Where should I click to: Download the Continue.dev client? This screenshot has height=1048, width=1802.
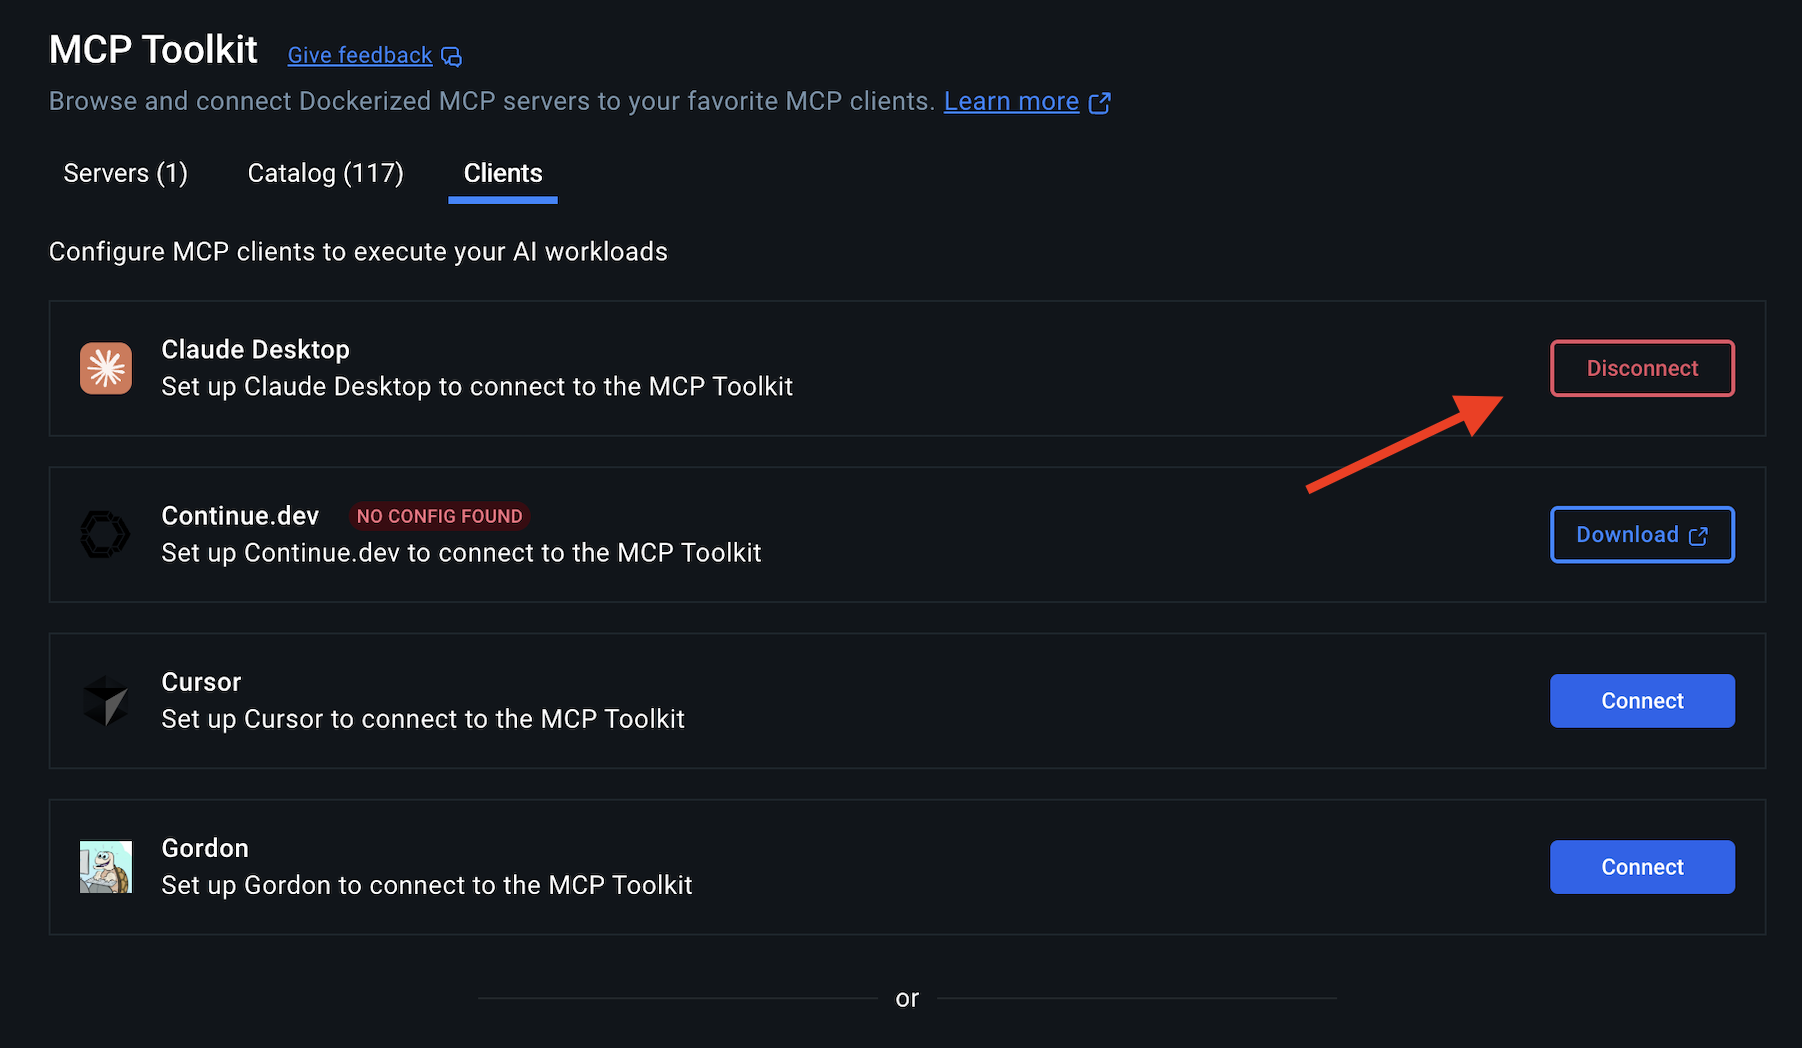[x=1628, y=535]
